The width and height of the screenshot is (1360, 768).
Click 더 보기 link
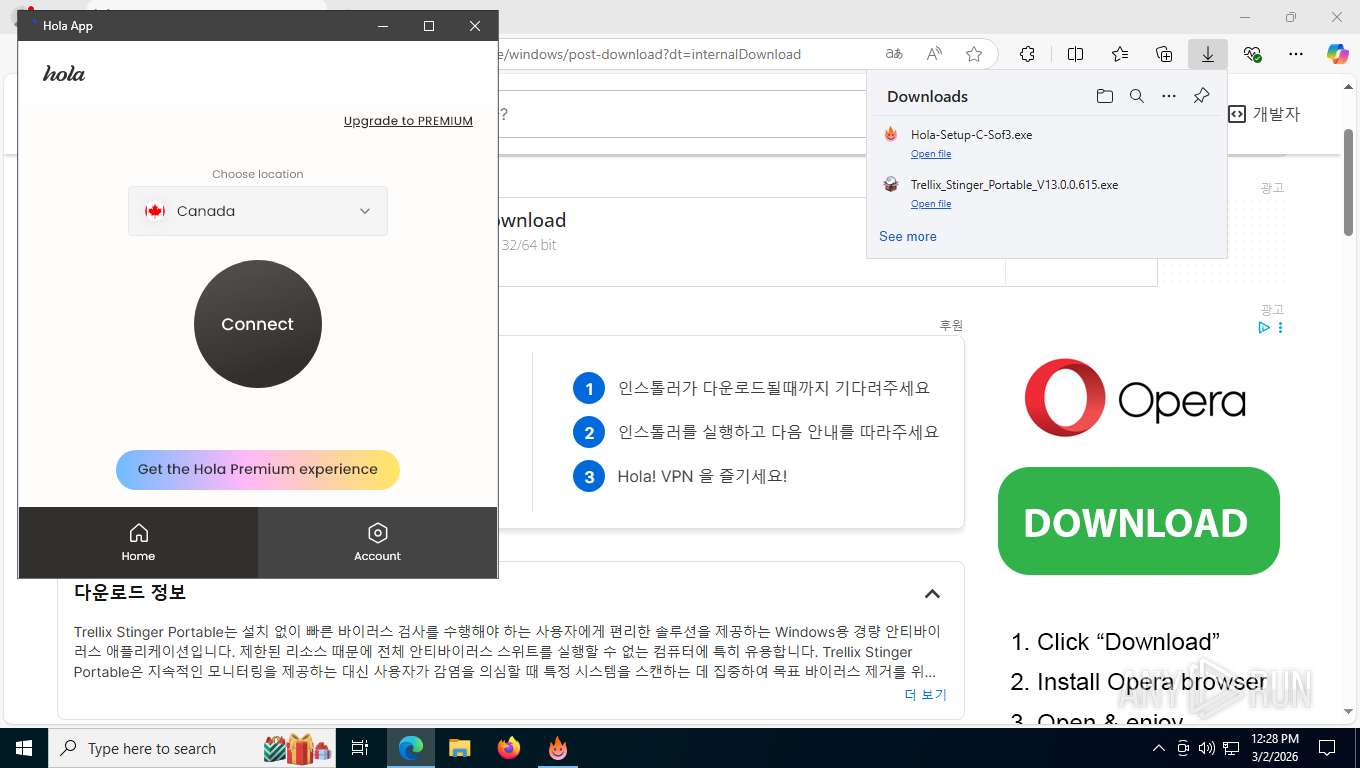[x=925, y=694]
